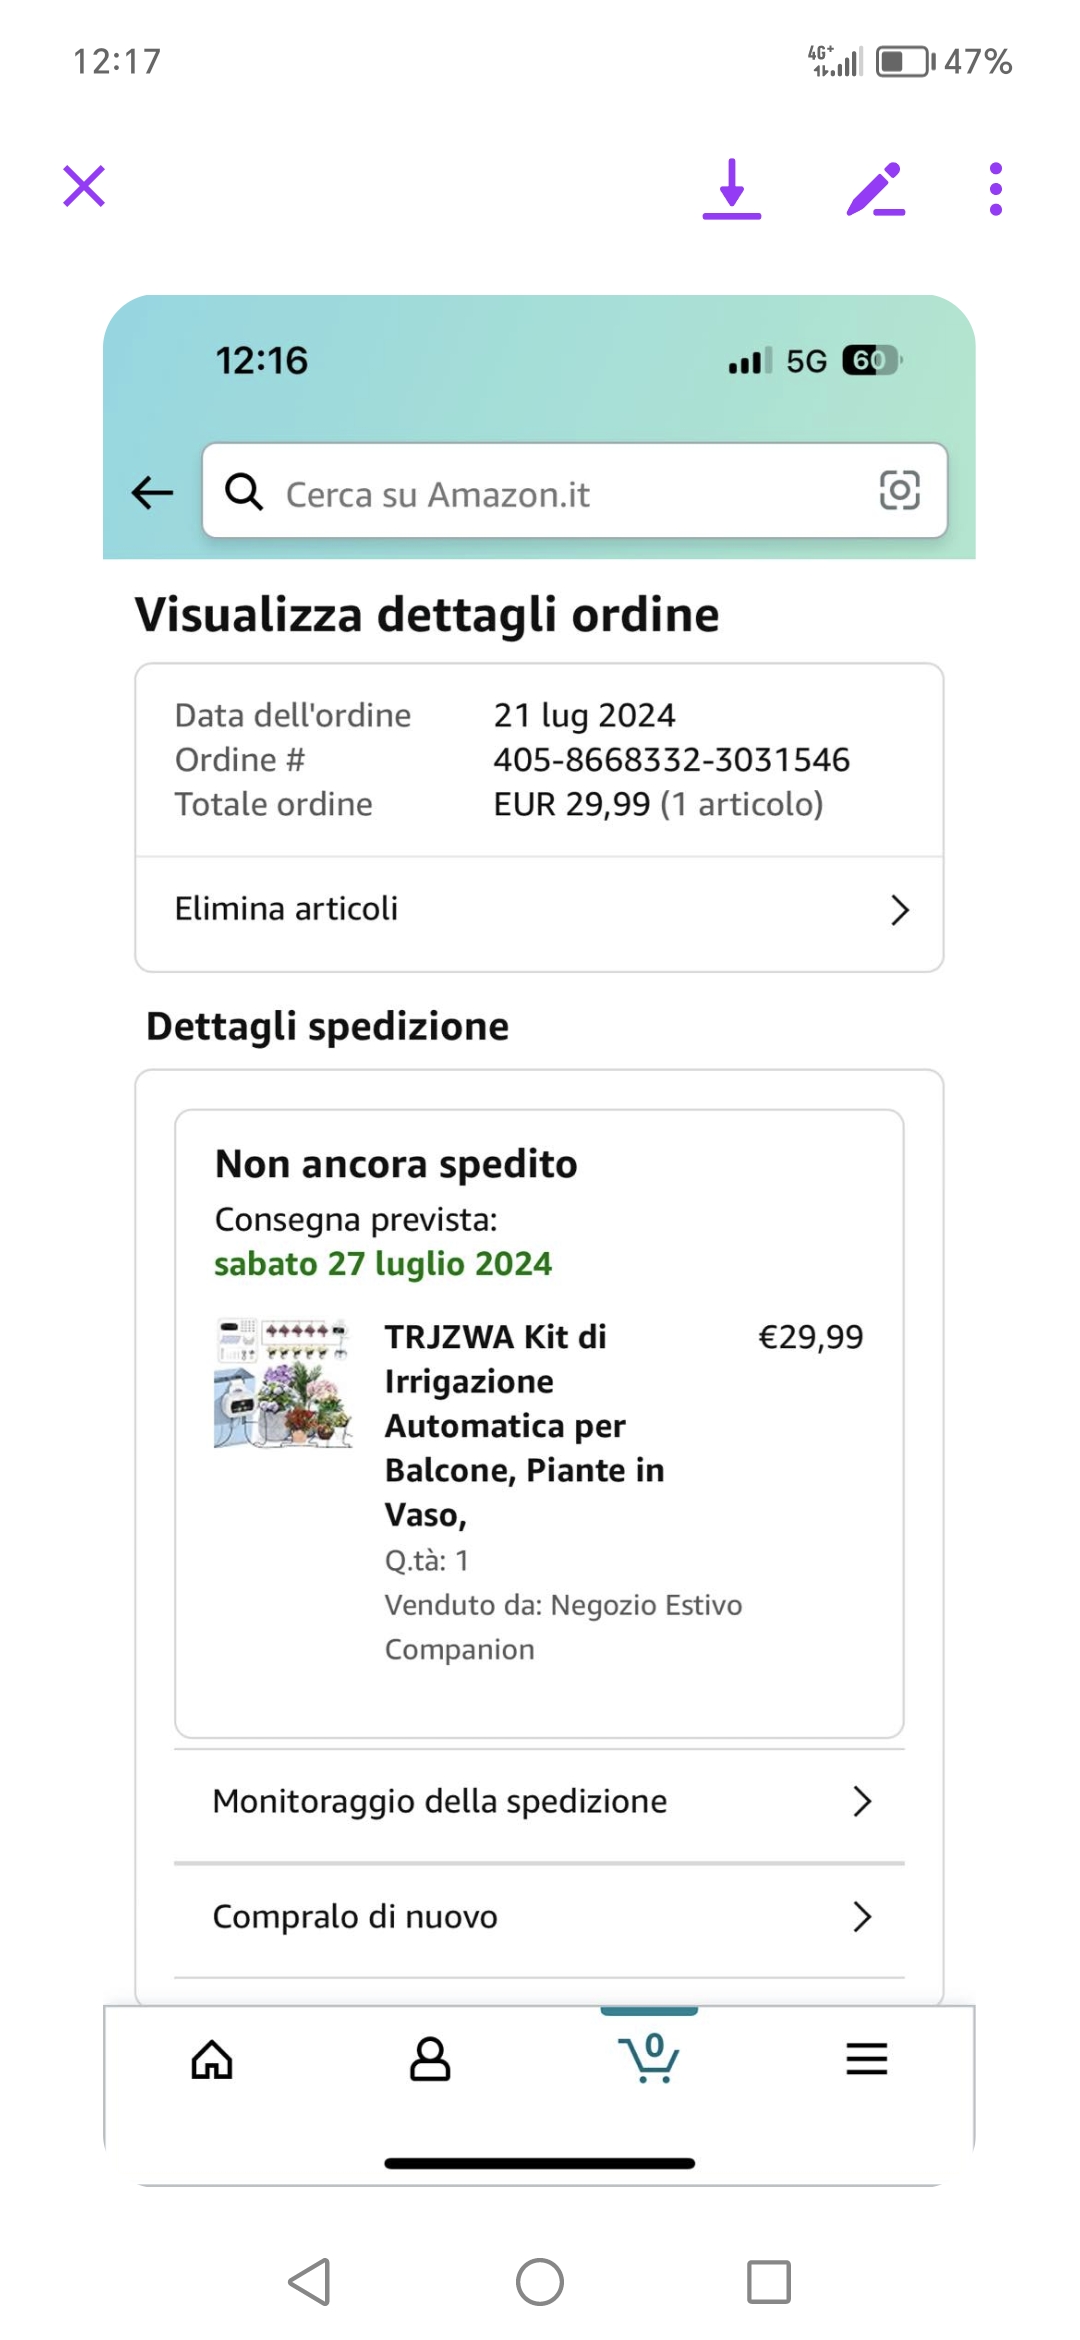Viewport: 1080px width, 2340px height.
Task: Expand the Elimina articoli chevron
Action: click(x=899, y=910)
